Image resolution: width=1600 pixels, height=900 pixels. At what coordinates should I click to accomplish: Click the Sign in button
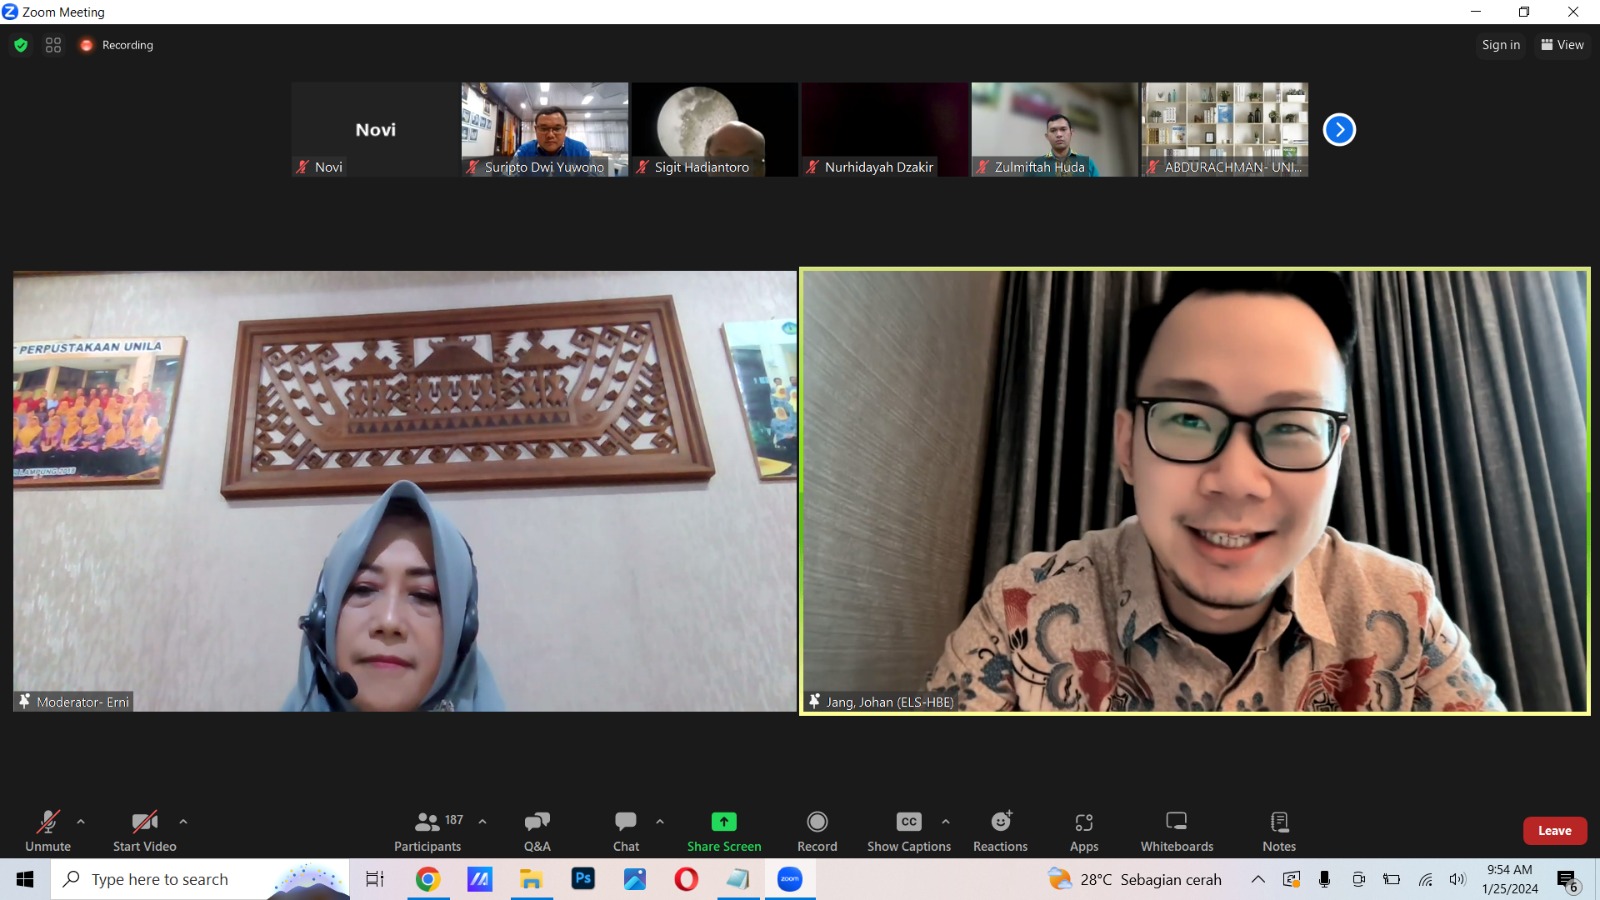pos(1500,45)
